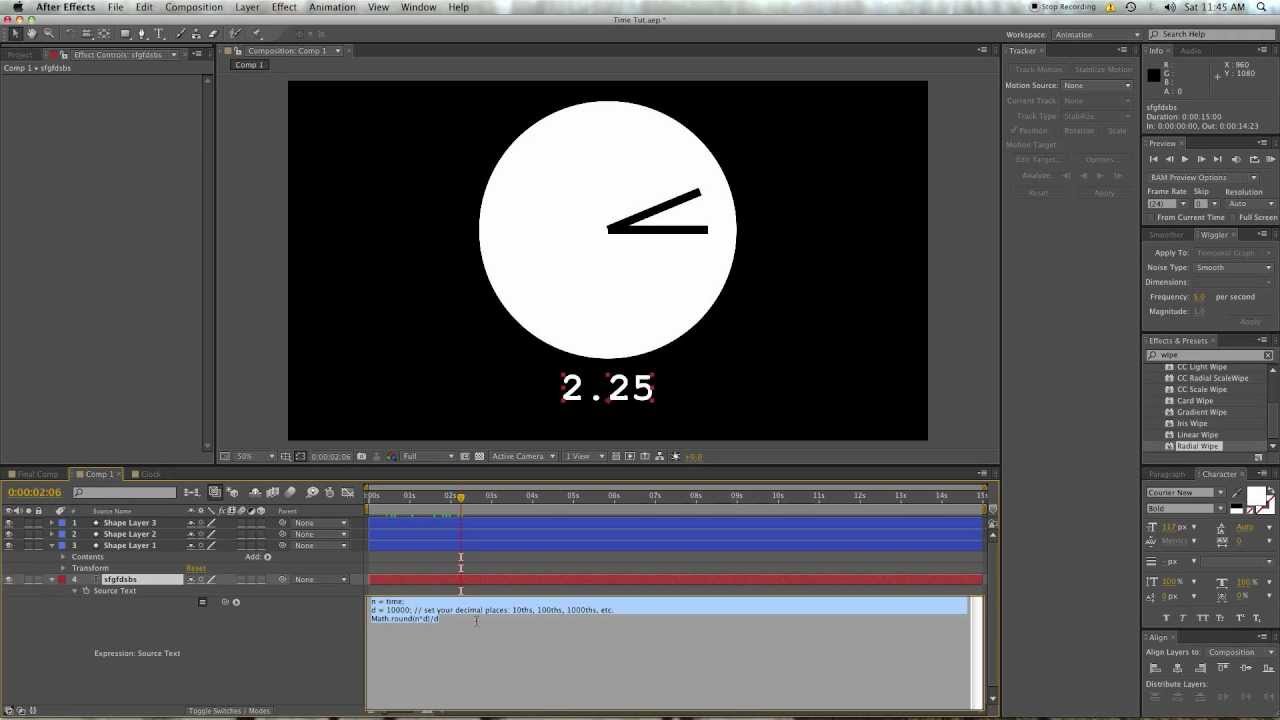
Task: Open Parent dropdown for Shape Layer 3
Action: coord(320,523)
